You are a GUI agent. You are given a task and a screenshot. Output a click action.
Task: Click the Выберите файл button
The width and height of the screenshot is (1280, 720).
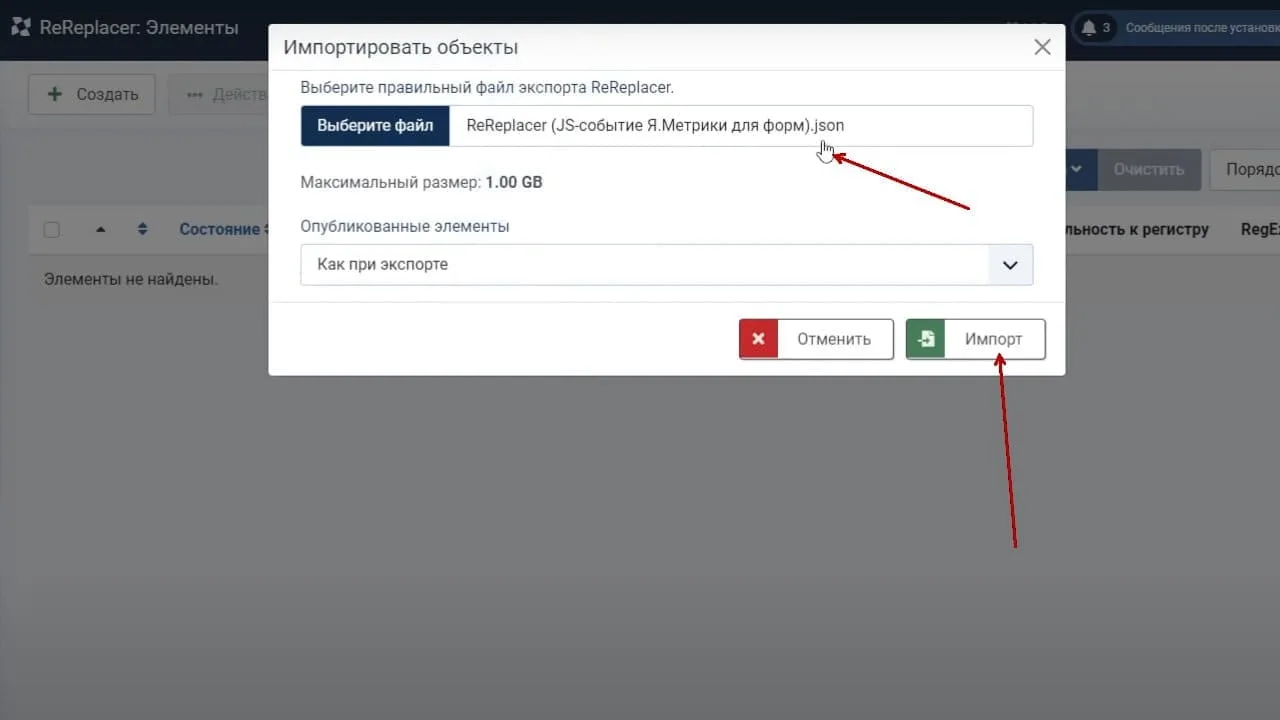(x=375, y=126)
